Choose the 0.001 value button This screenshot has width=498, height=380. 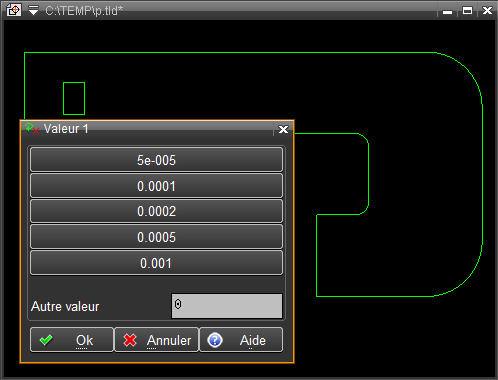pyautogui.click(x=156, y=263)
